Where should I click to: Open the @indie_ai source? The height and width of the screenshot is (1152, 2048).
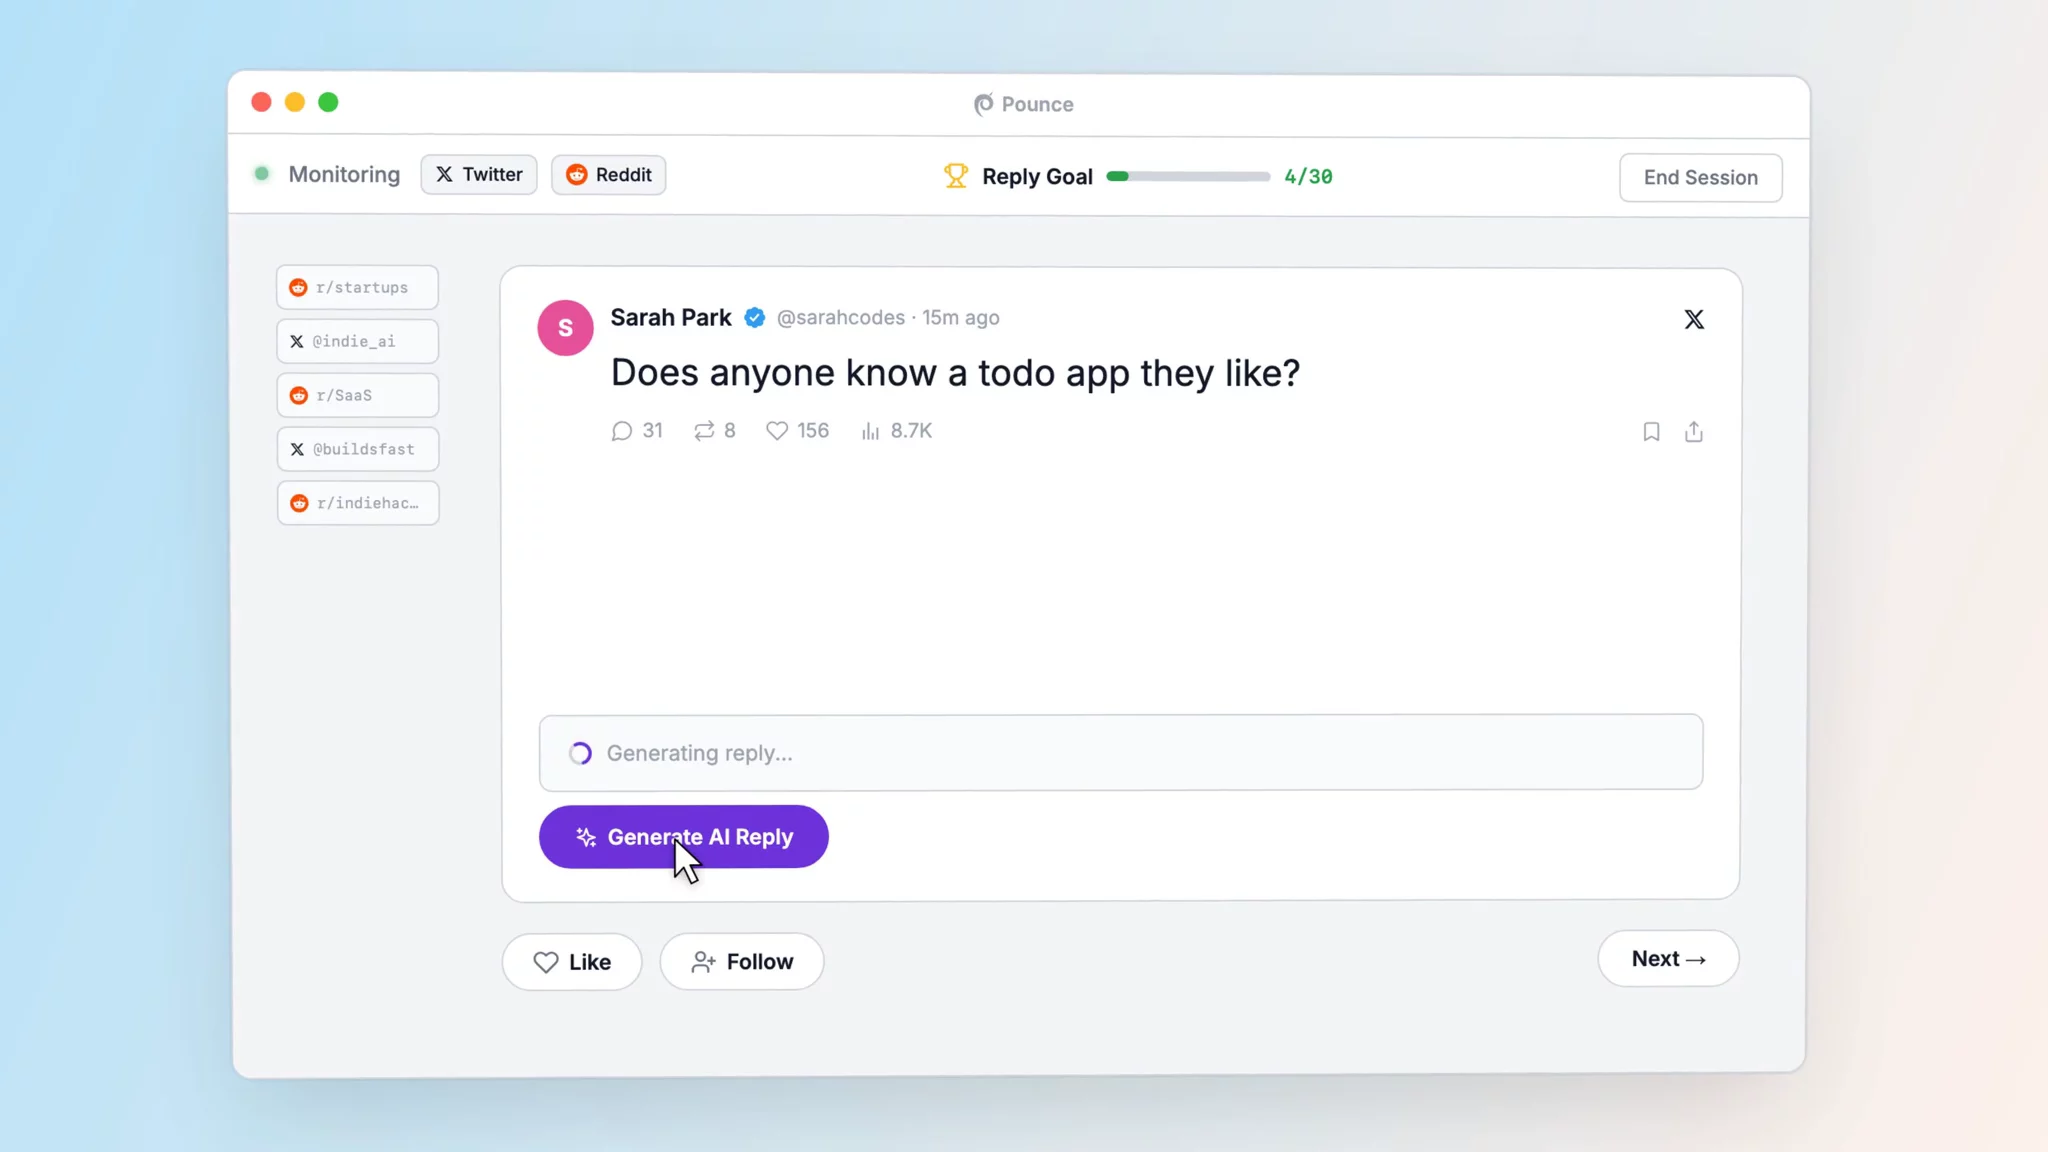click(358, 341)
